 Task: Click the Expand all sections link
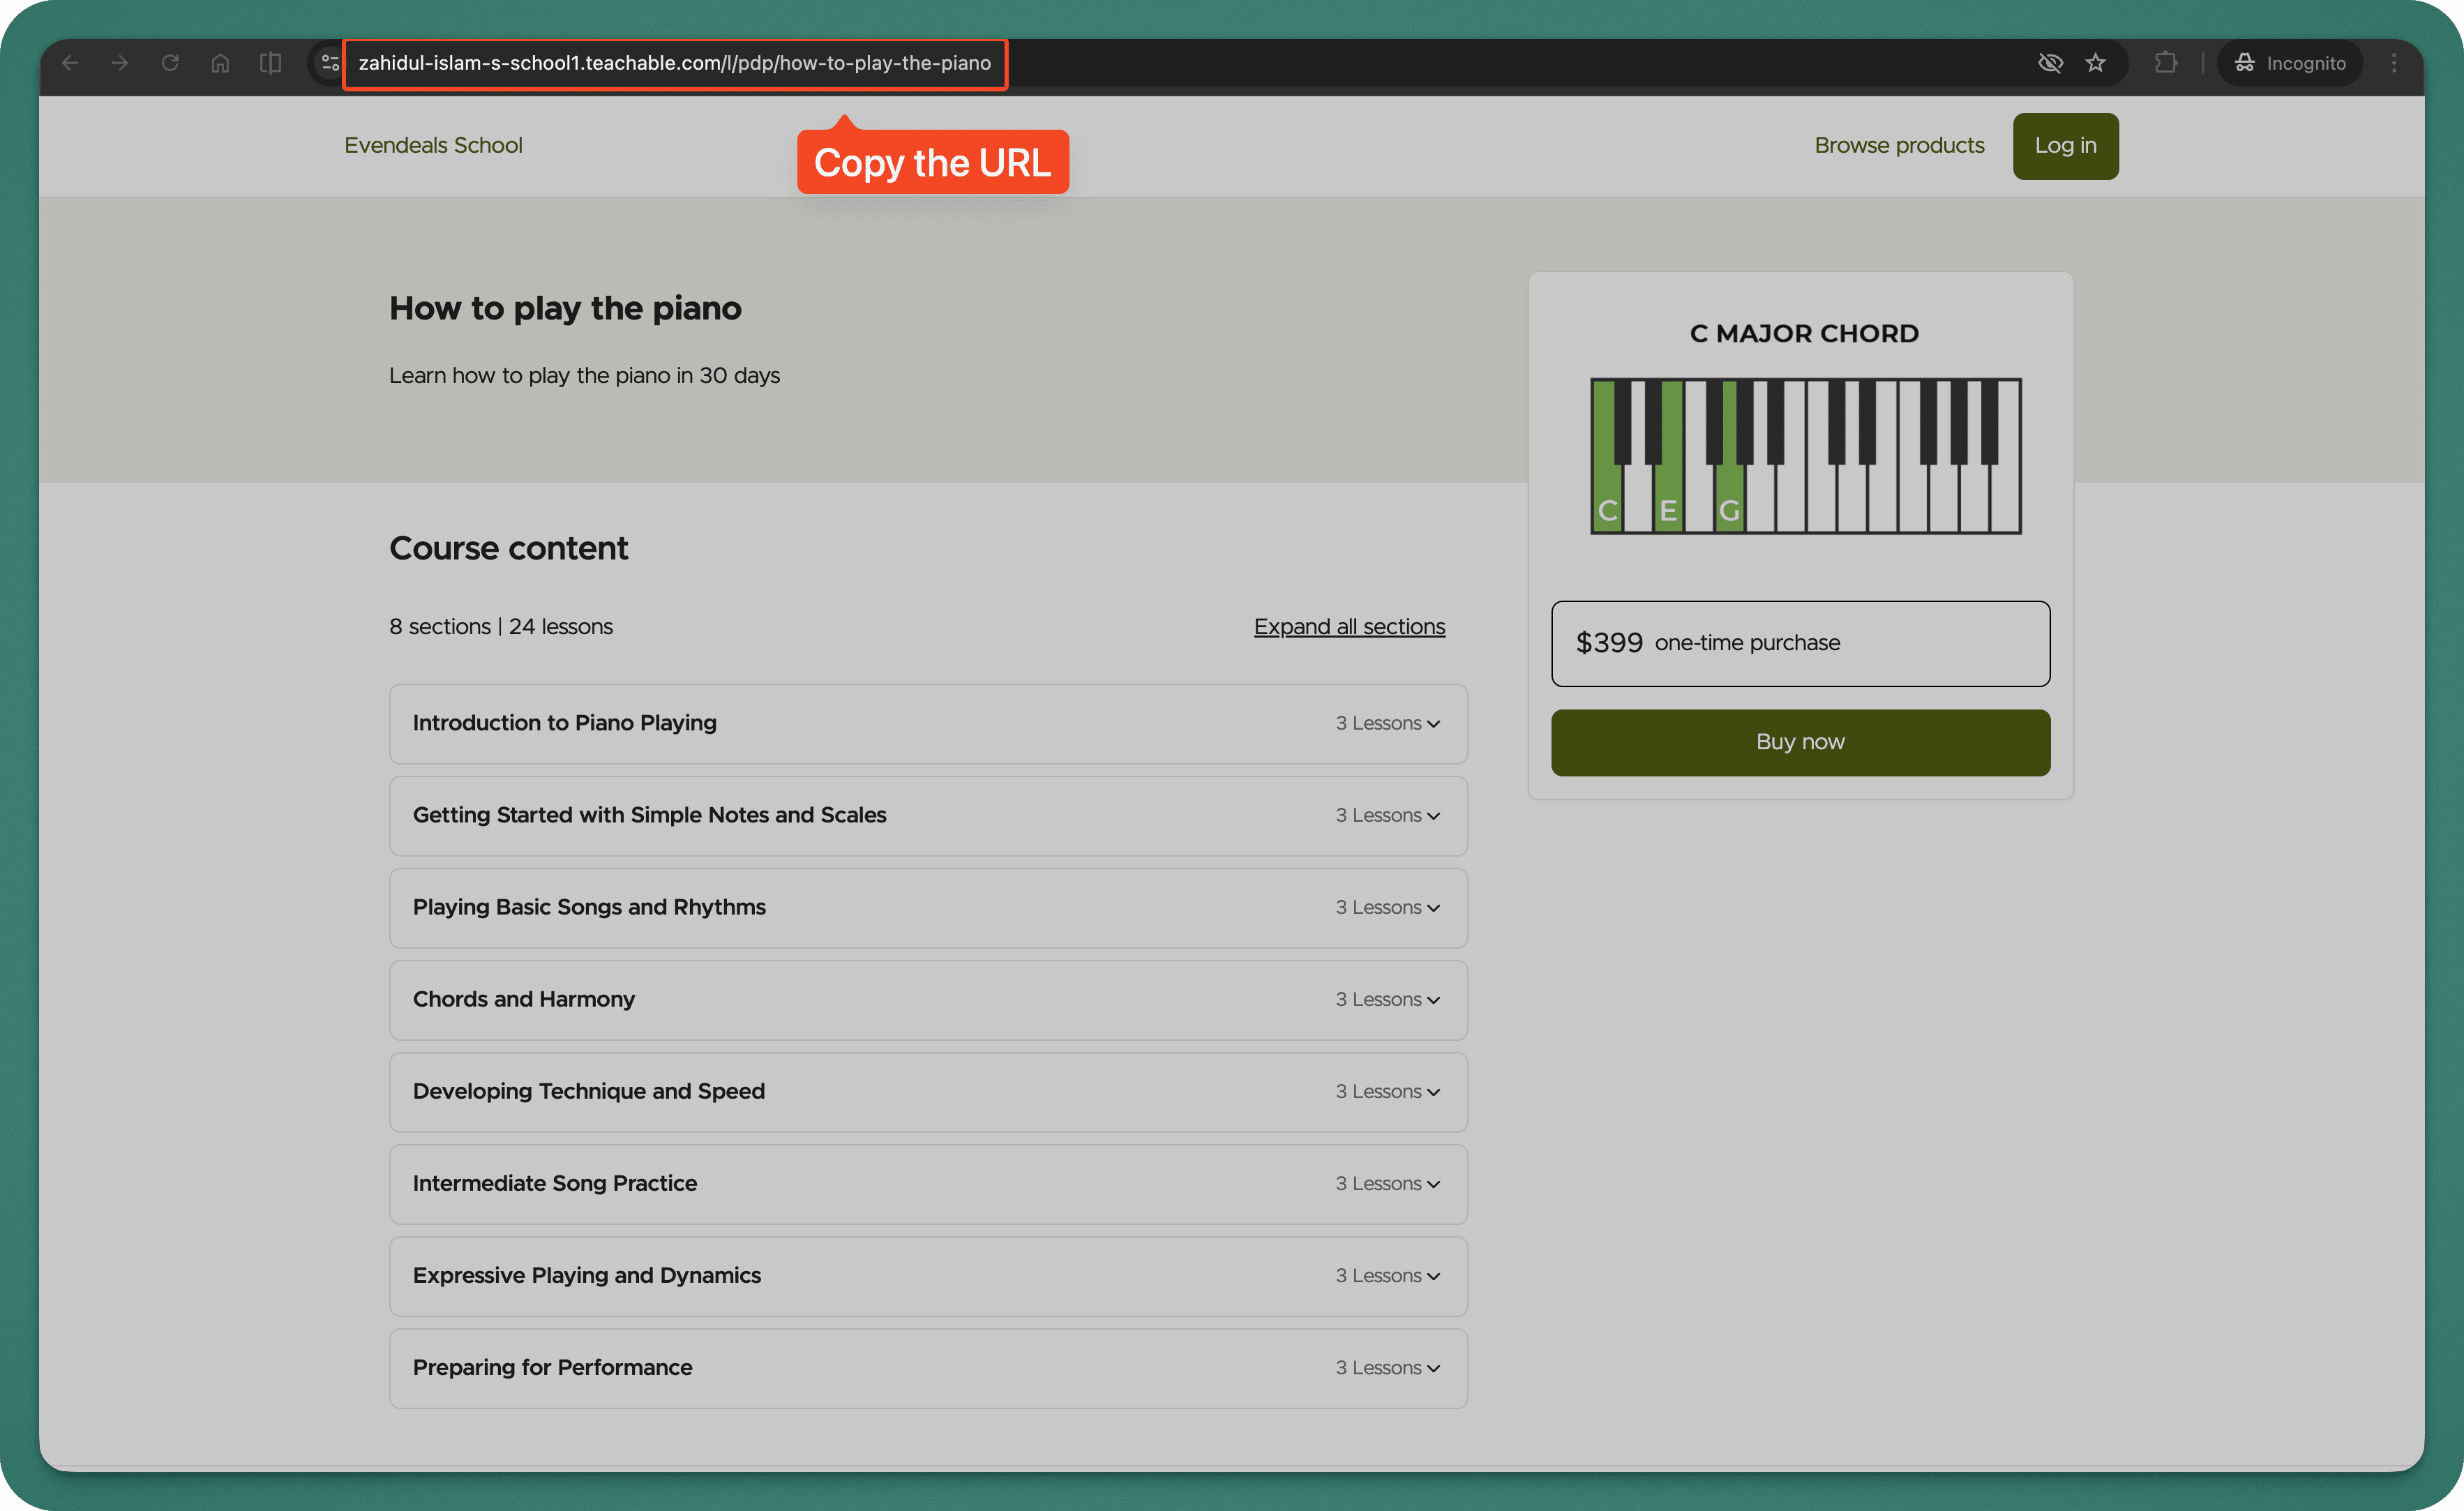pos(1349,626)
